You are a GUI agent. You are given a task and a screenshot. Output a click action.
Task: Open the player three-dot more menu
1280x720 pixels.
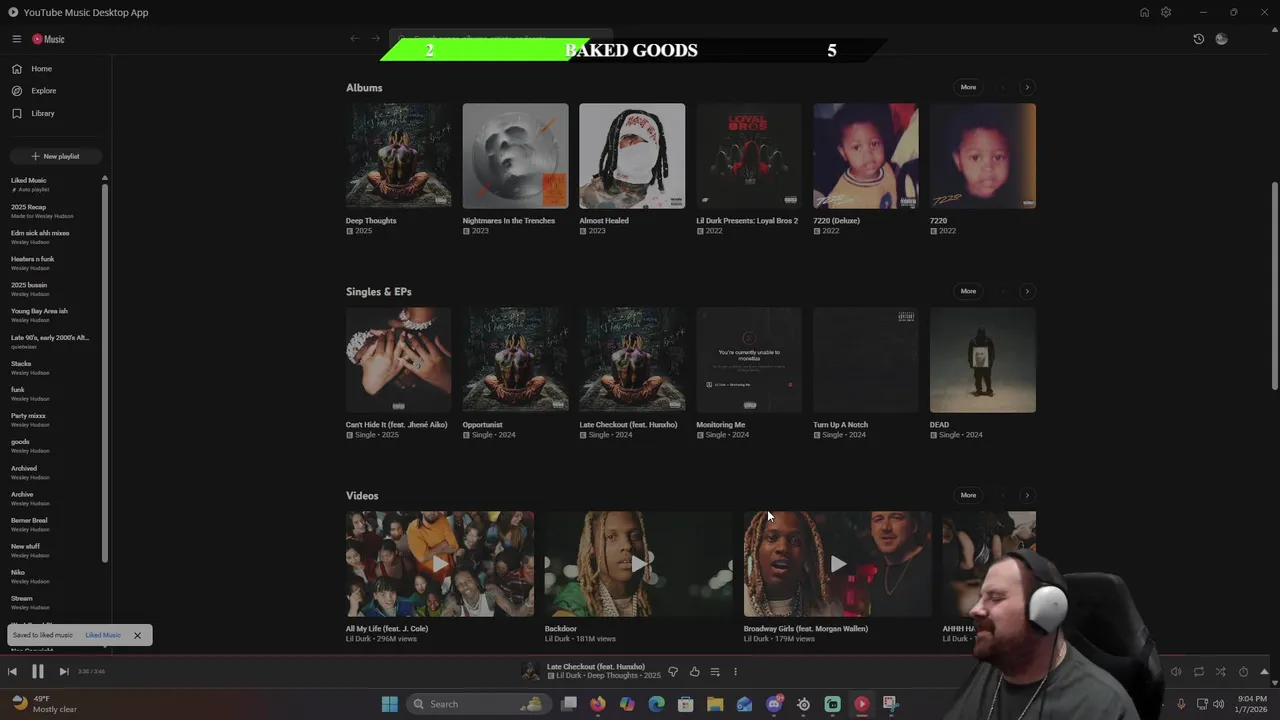[735, 672]
